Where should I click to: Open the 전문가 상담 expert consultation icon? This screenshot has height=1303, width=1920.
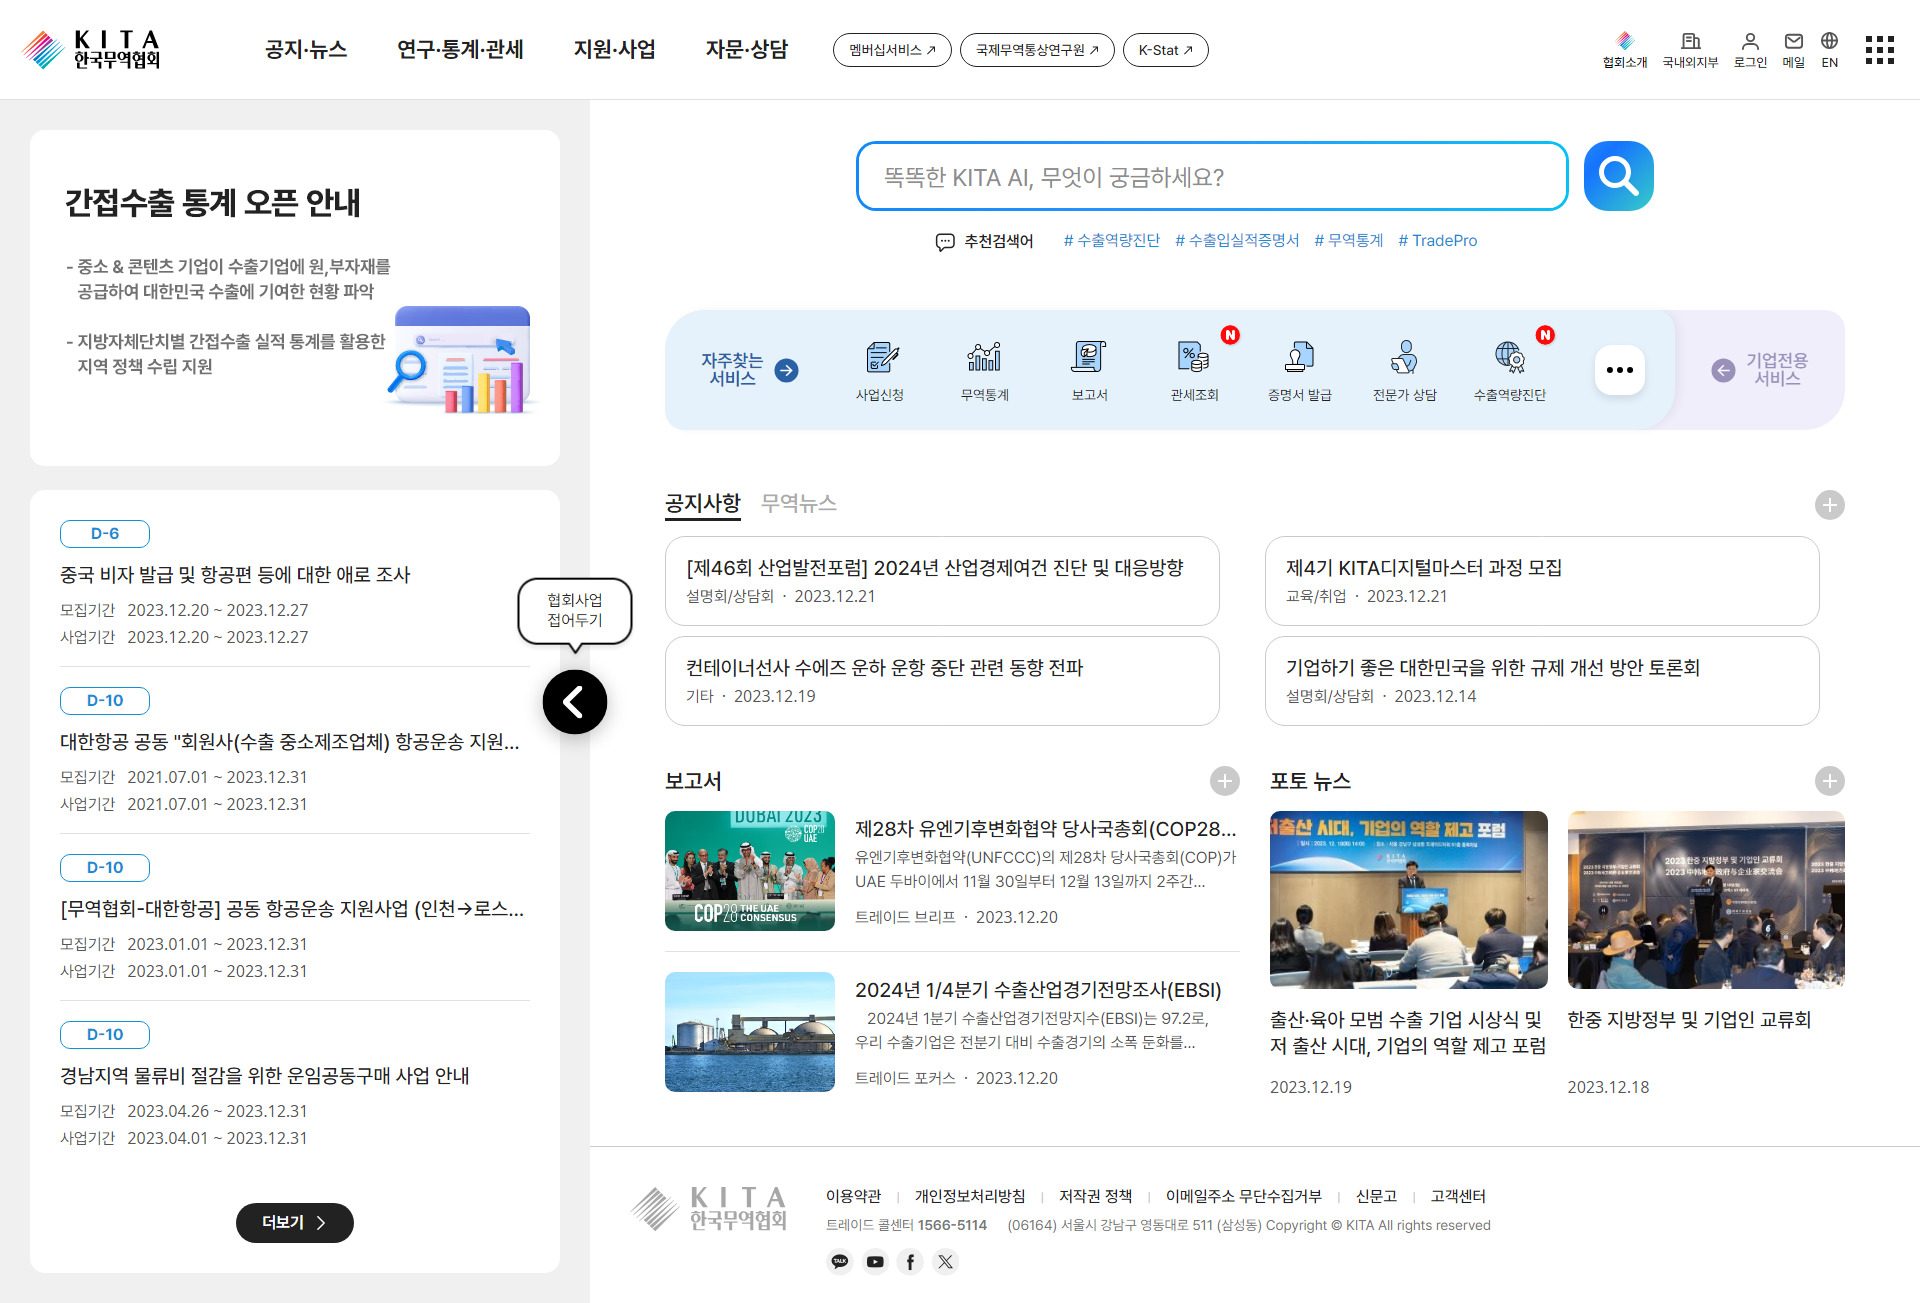pos(1404,357)
